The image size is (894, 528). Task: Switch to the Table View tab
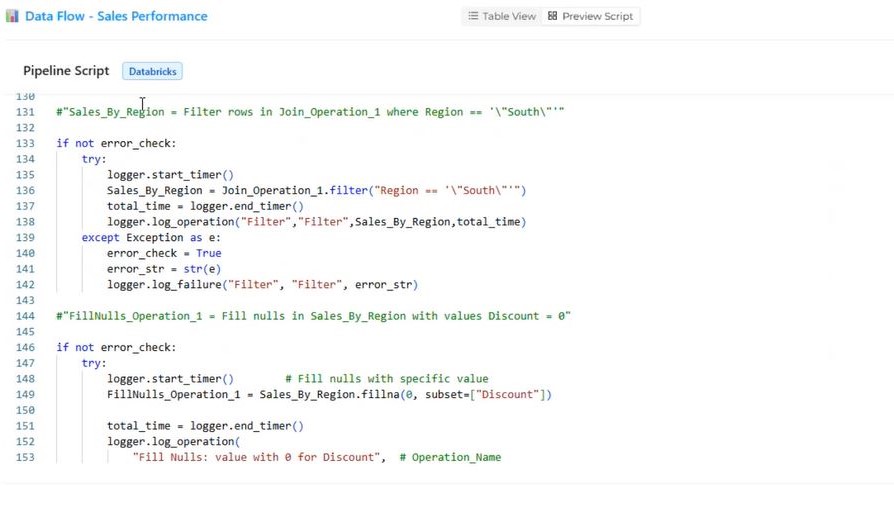(502, 16)
